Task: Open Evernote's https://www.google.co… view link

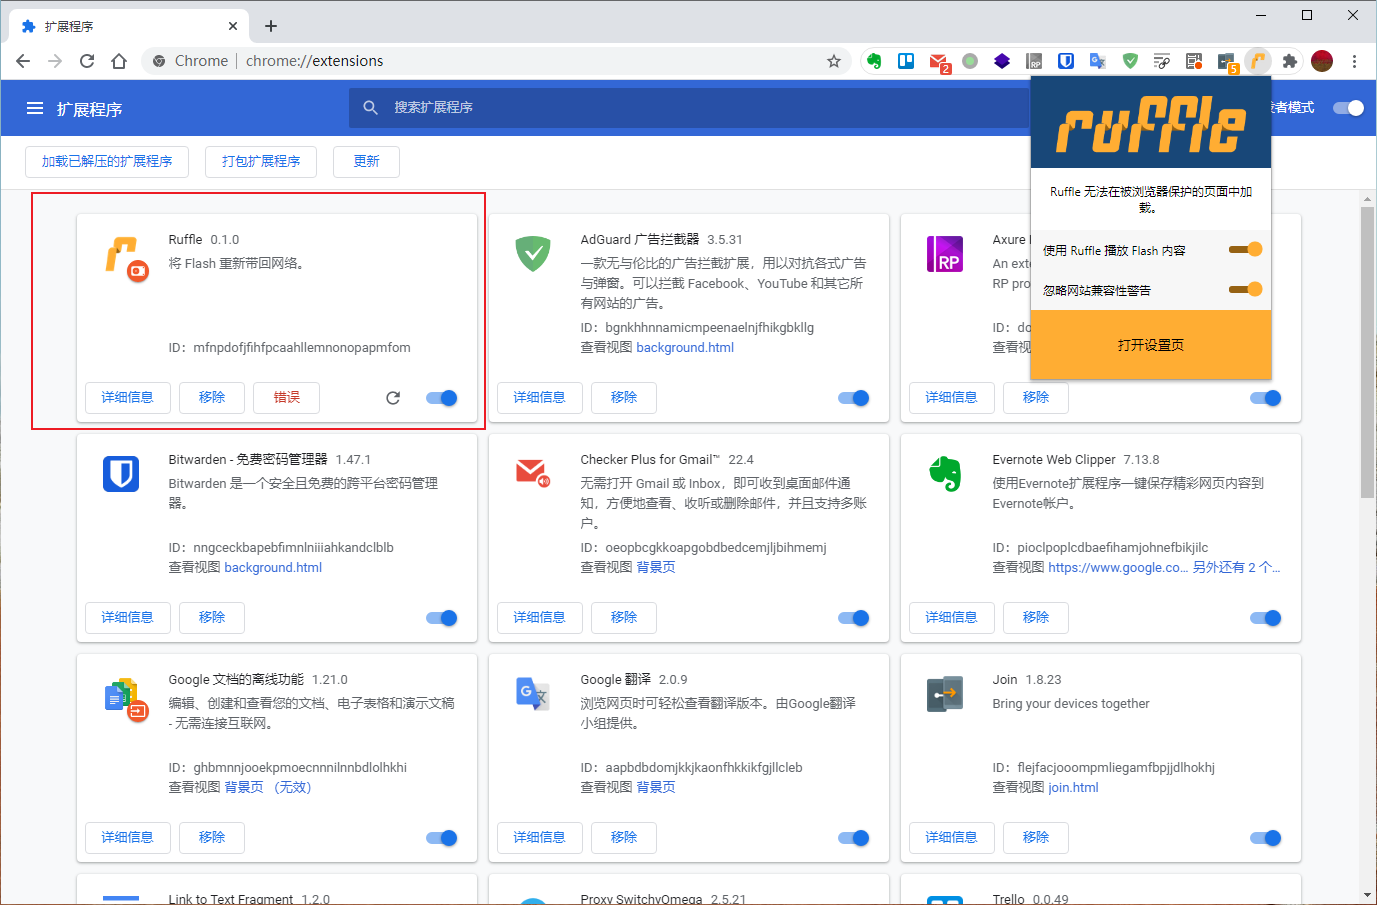Action: pyautogui.click(x=1118, y=567)
